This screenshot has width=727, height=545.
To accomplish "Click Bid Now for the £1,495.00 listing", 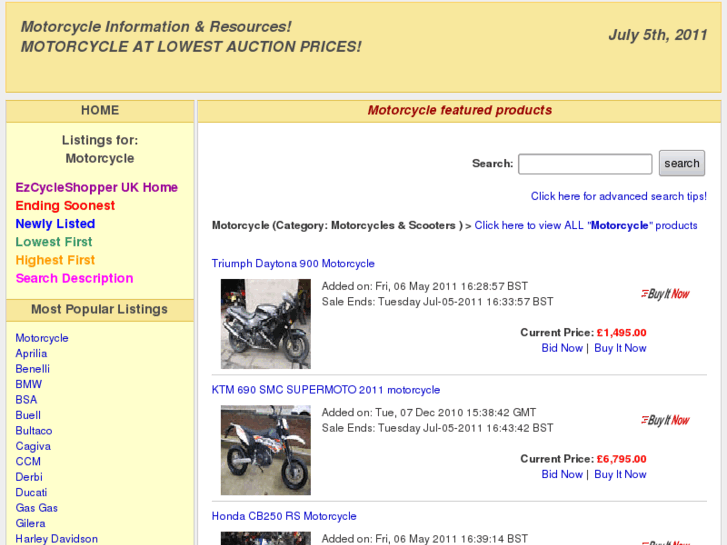I will (562, 348).
